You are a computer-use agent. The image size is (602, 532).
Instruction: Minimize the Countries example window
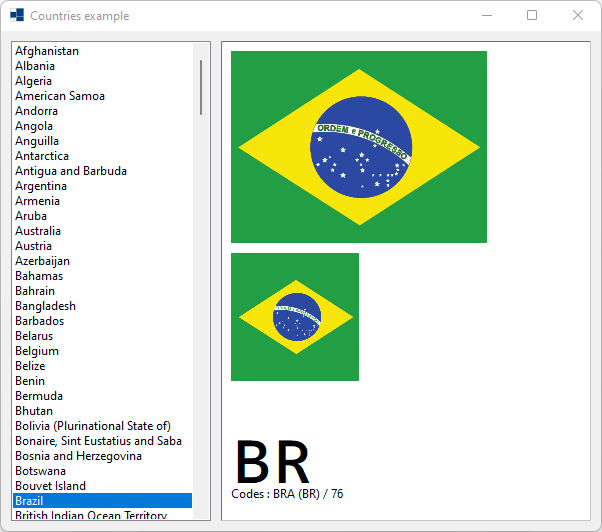coord(487,15)
